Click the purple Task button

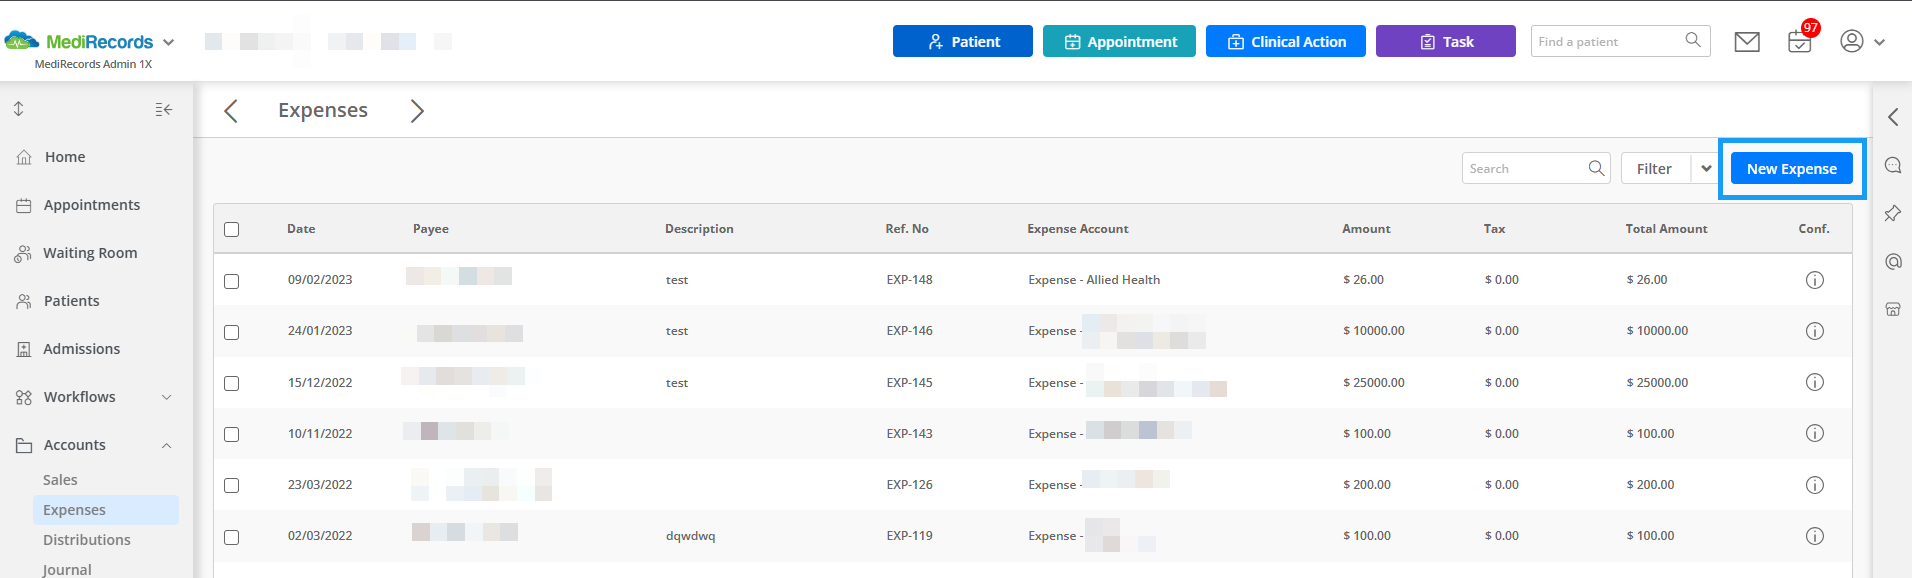click(x=1445, y=41)
